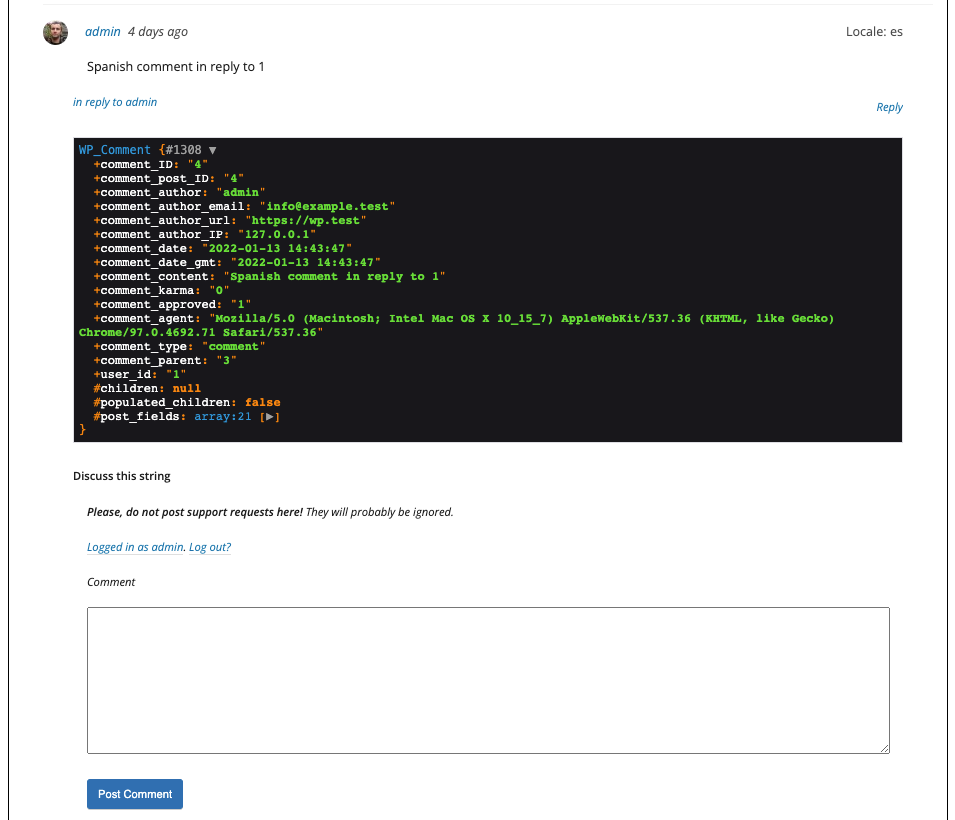The image size is (955, 820).
Task: Click the textarea resize handle corner
Action: coord(884,748)
